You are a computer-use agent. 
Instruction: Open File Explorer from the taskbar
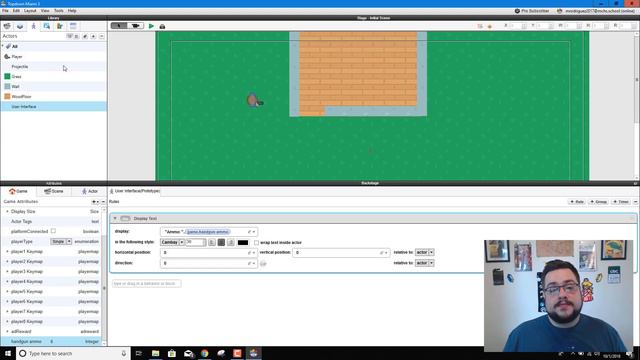pos(156,353)
